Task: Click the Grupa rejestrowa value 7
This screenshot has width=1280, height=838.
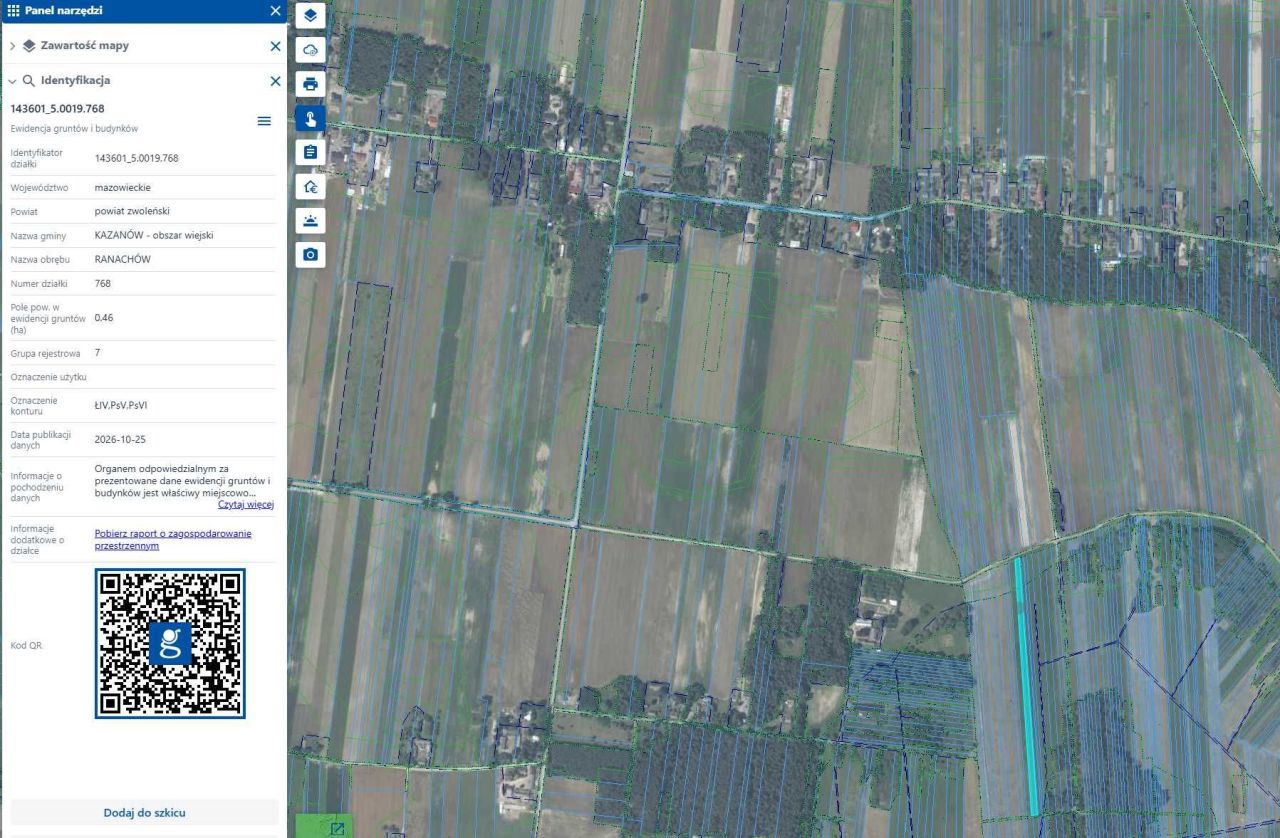Action: 97,353
